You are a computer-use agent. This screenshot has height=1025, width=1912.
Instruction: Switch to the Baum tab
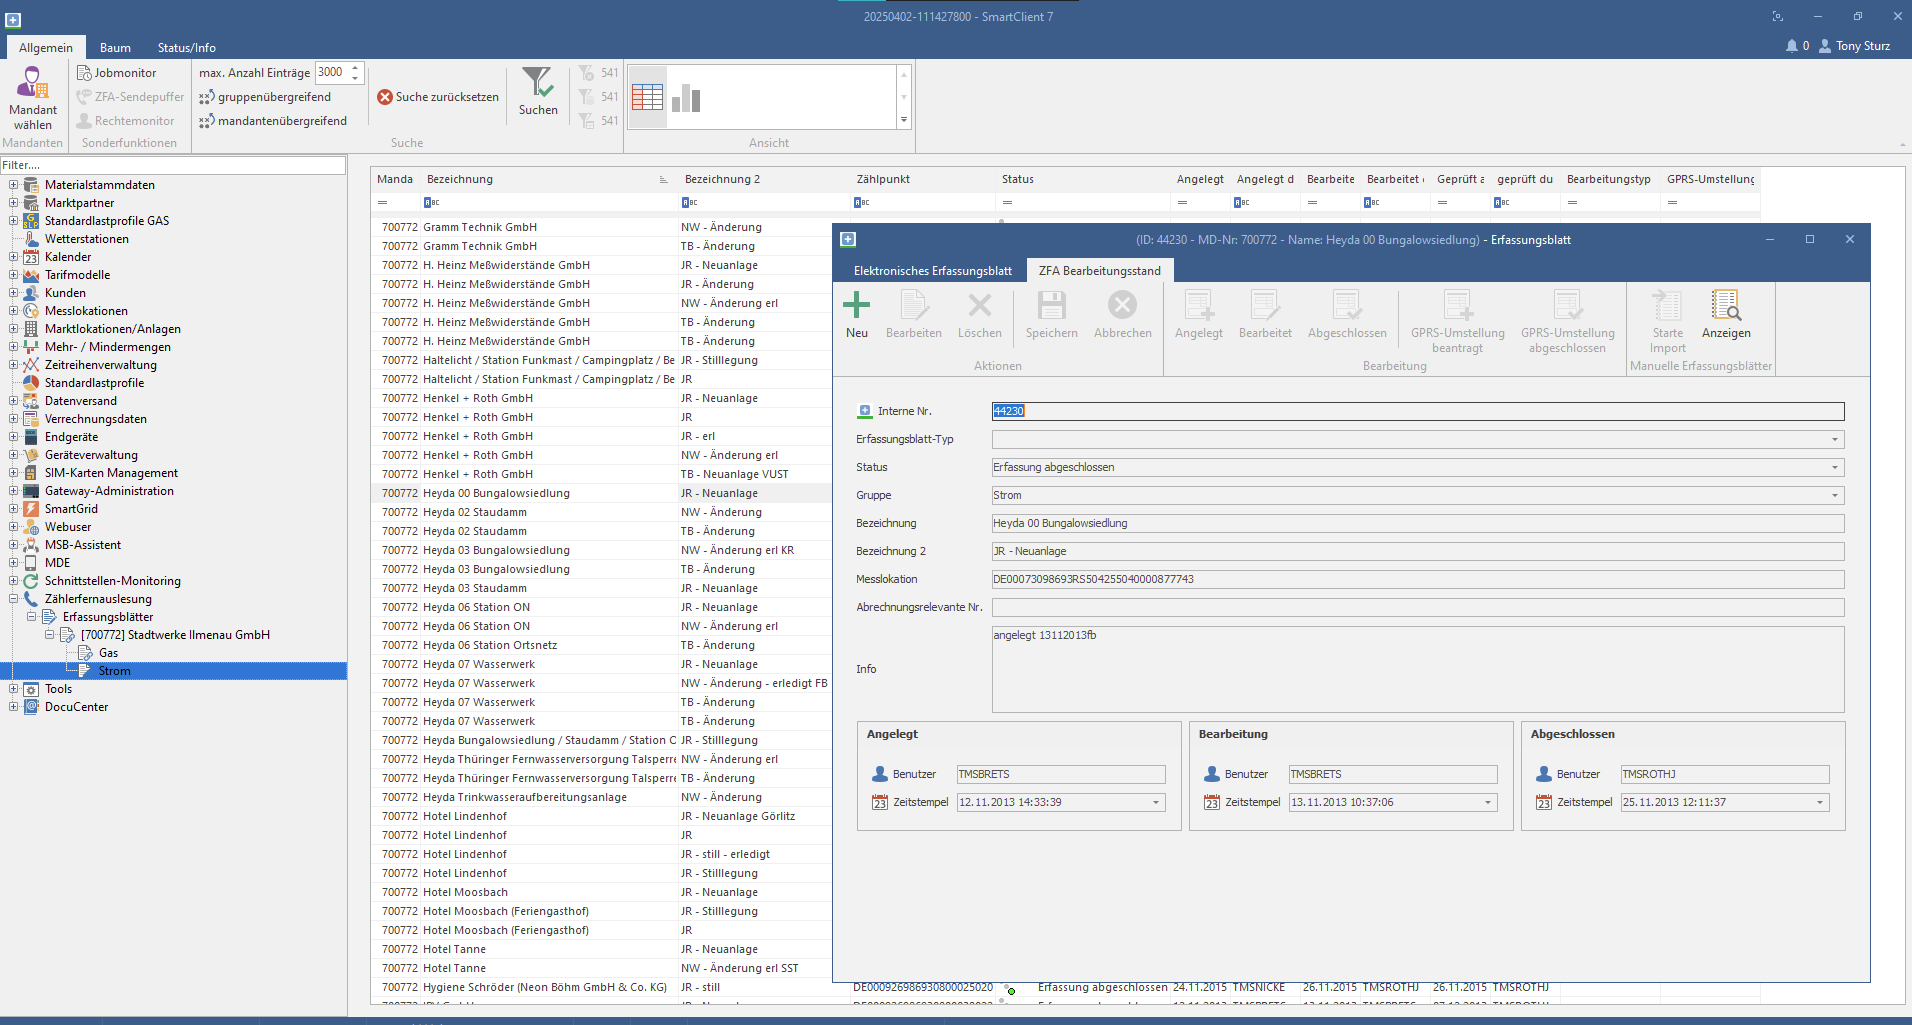[x=115, y=48]
